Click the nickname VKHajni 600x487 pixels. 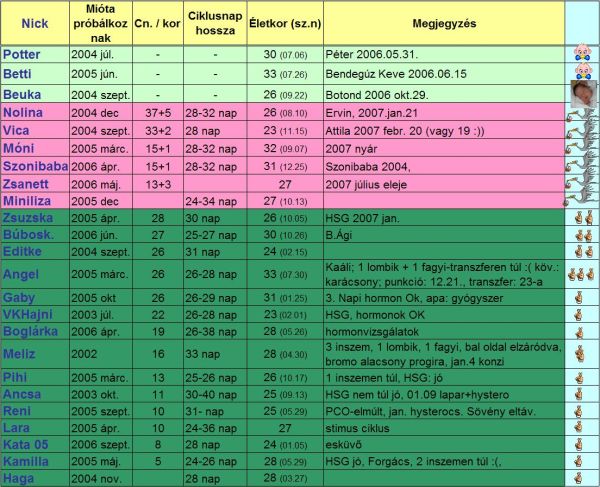coord(30,315)
